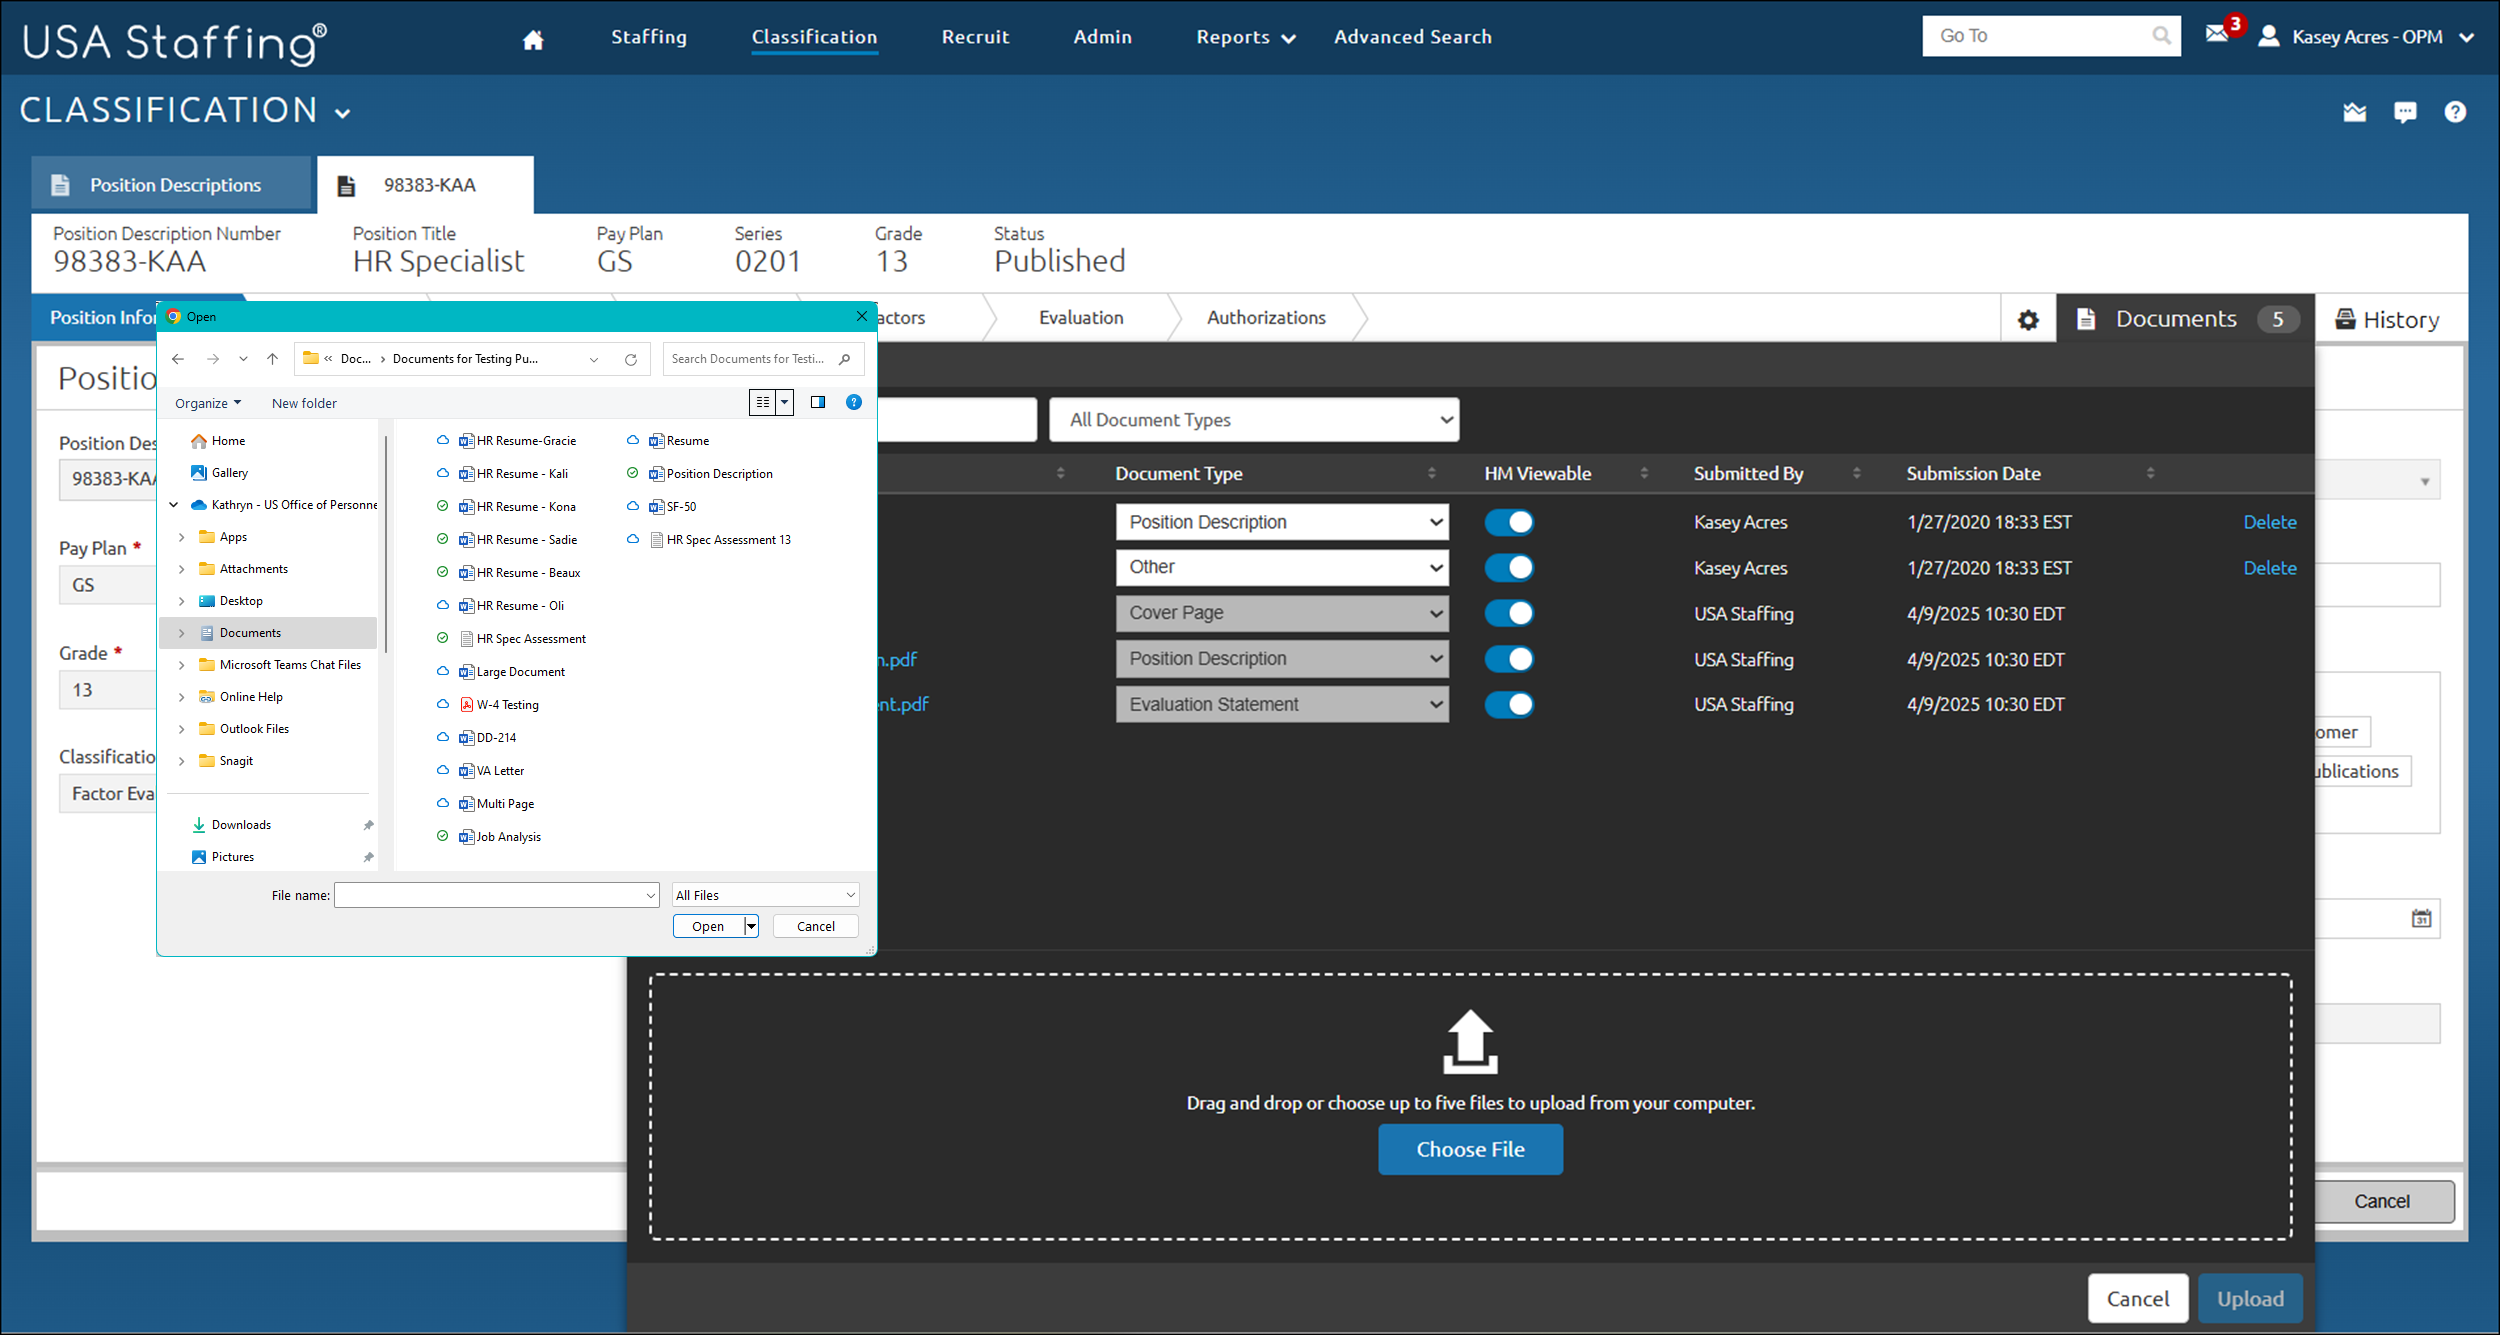Toggle the preview pane in Open dialog
This screenshot has height=1335, width=2500.
coord(818,402)
